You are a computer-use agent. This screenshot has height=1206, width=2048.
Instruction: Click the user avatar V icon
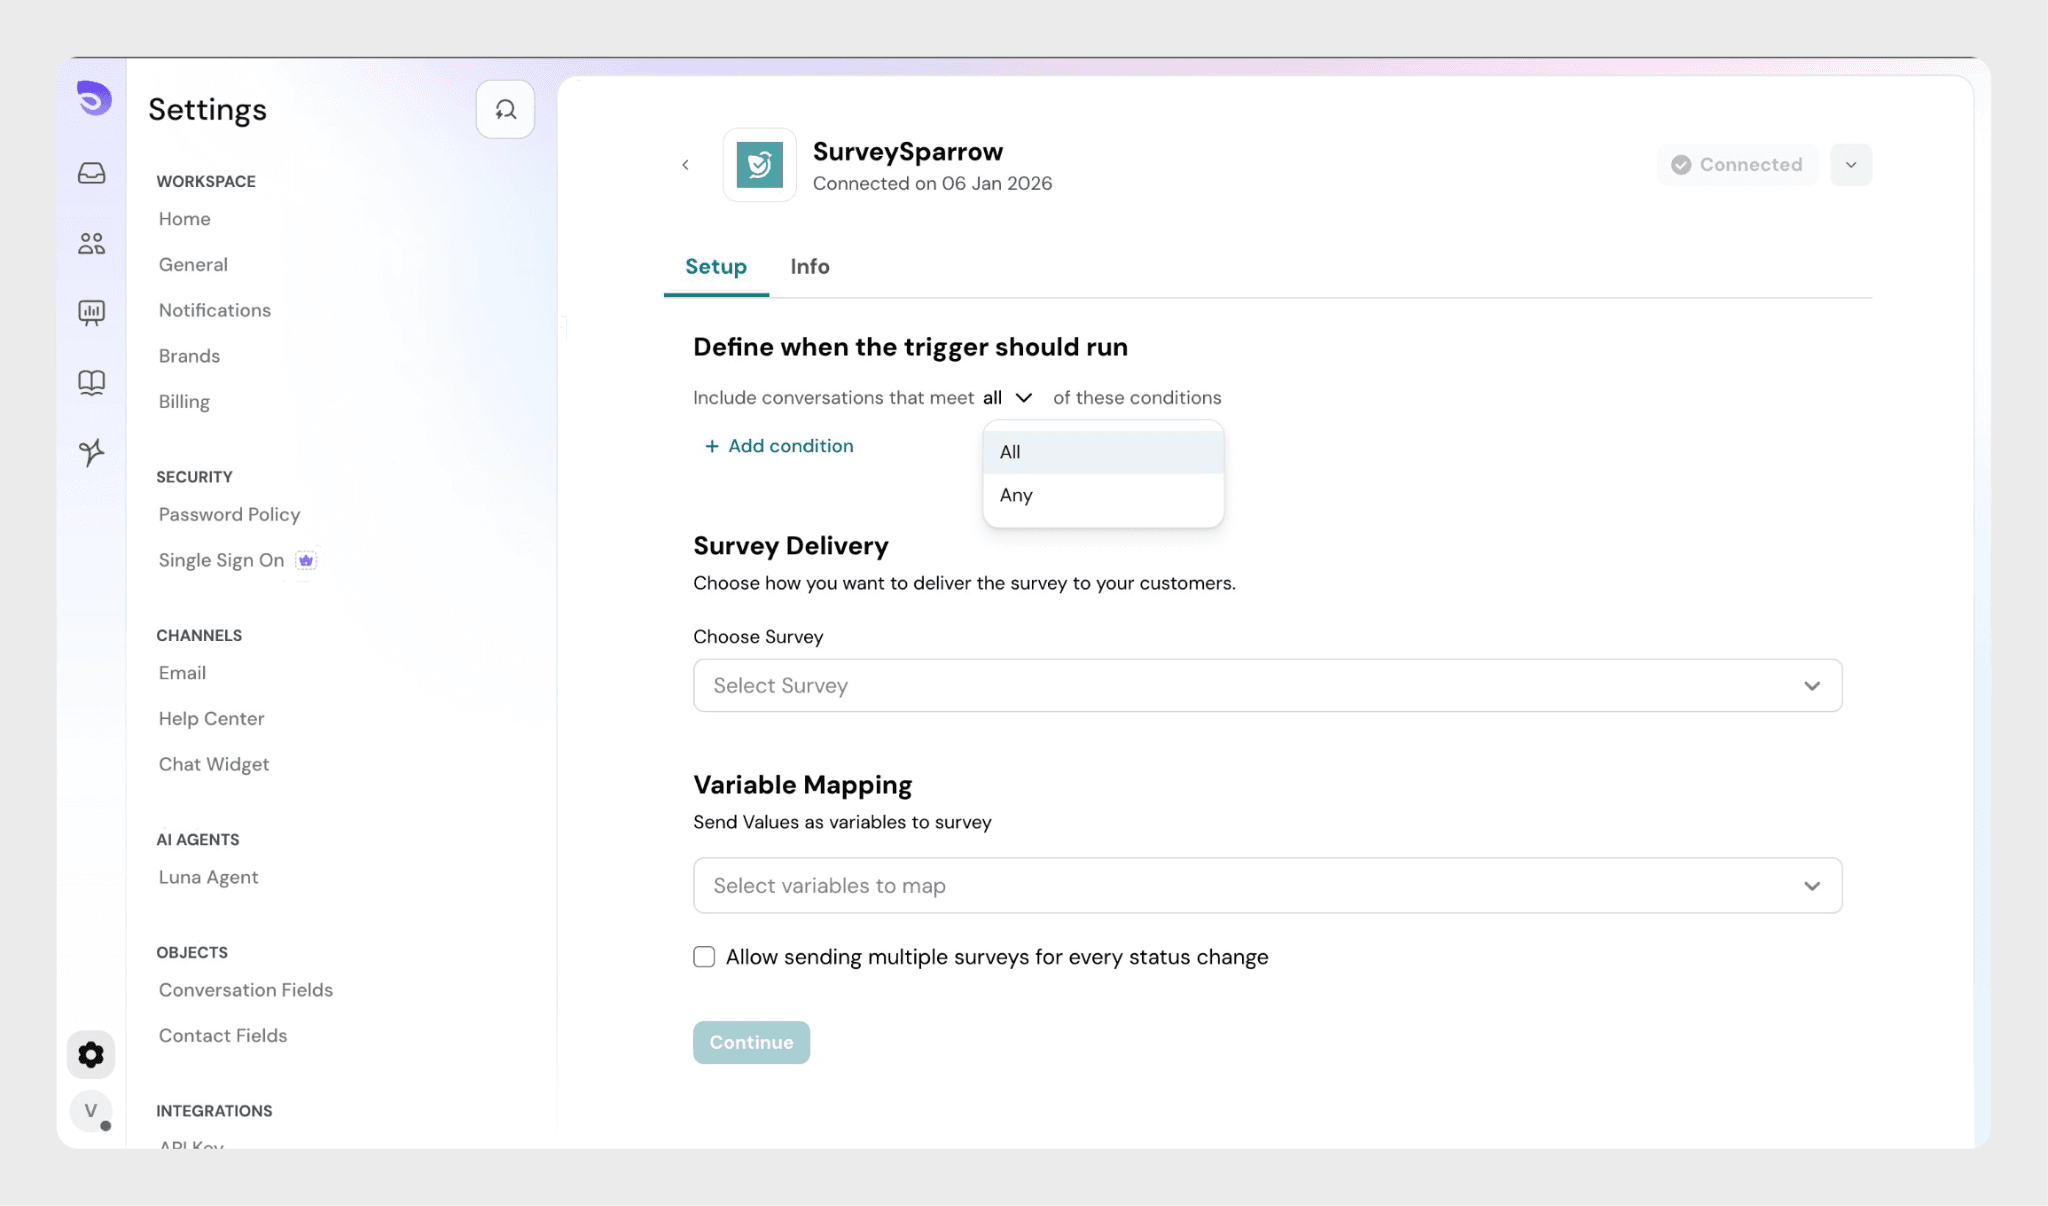tap(91, 1111)
